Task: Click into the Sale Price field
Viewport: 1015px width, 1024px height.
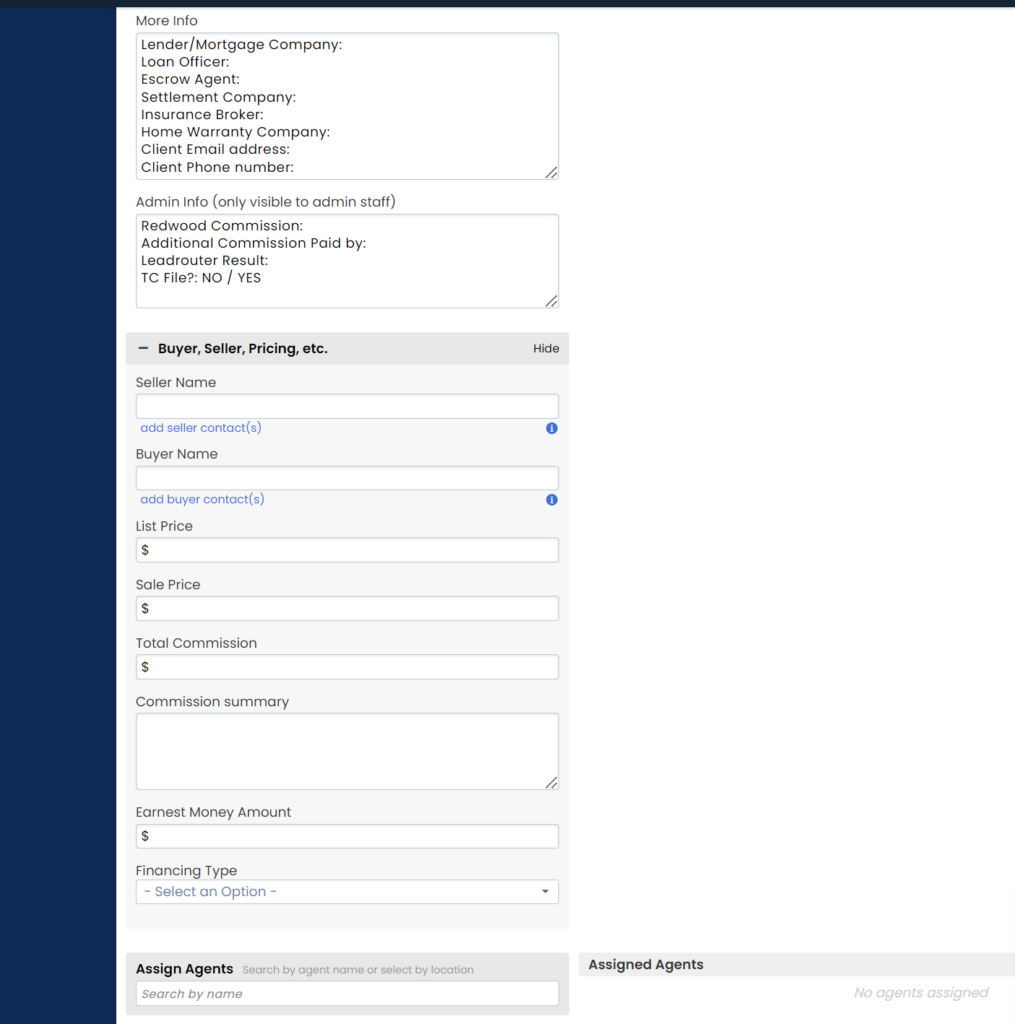Action: point(347,609)
